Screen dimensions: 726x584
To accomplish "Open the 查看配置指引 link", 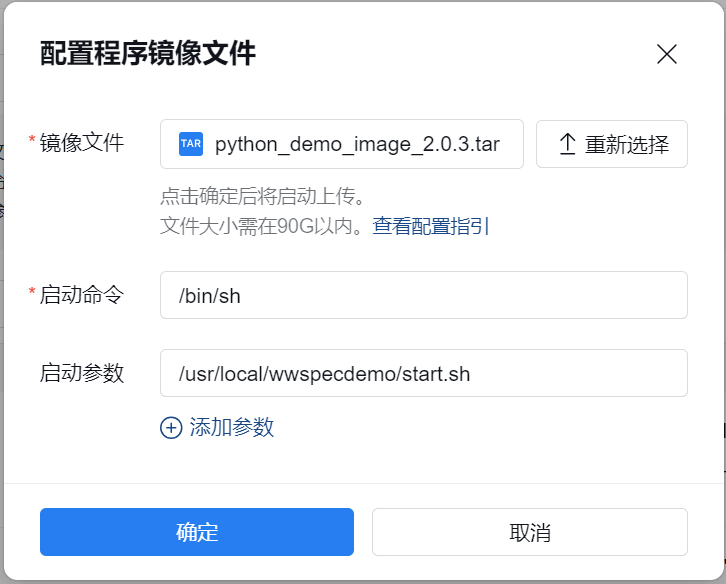I will [x=431, y=226].
